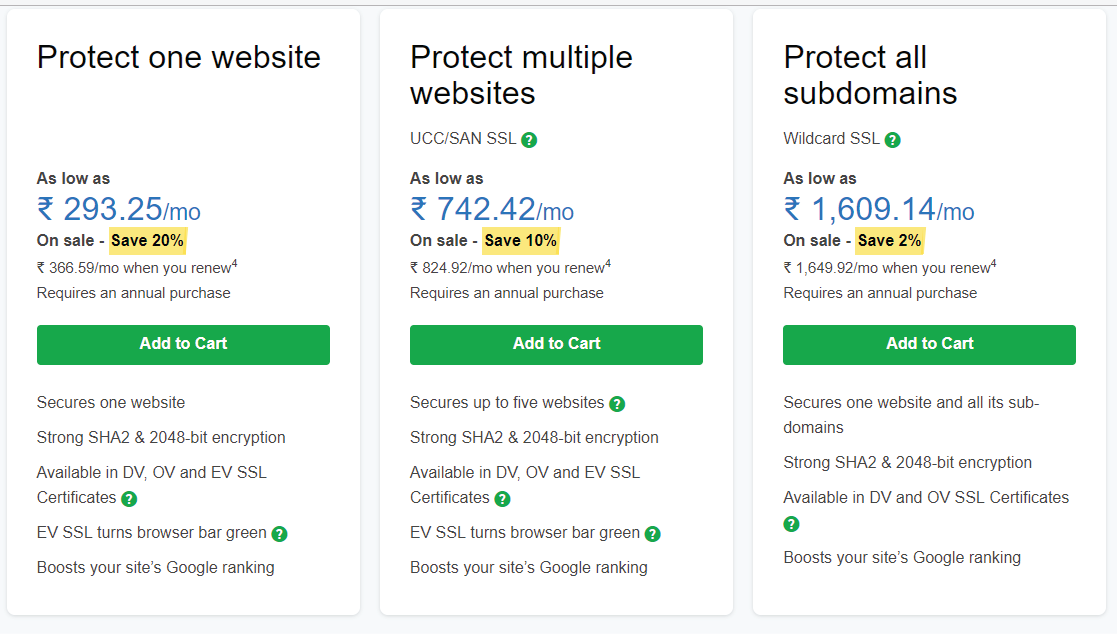
Task: Add the all subdomains plan to cart
Action: pos(930,345)
